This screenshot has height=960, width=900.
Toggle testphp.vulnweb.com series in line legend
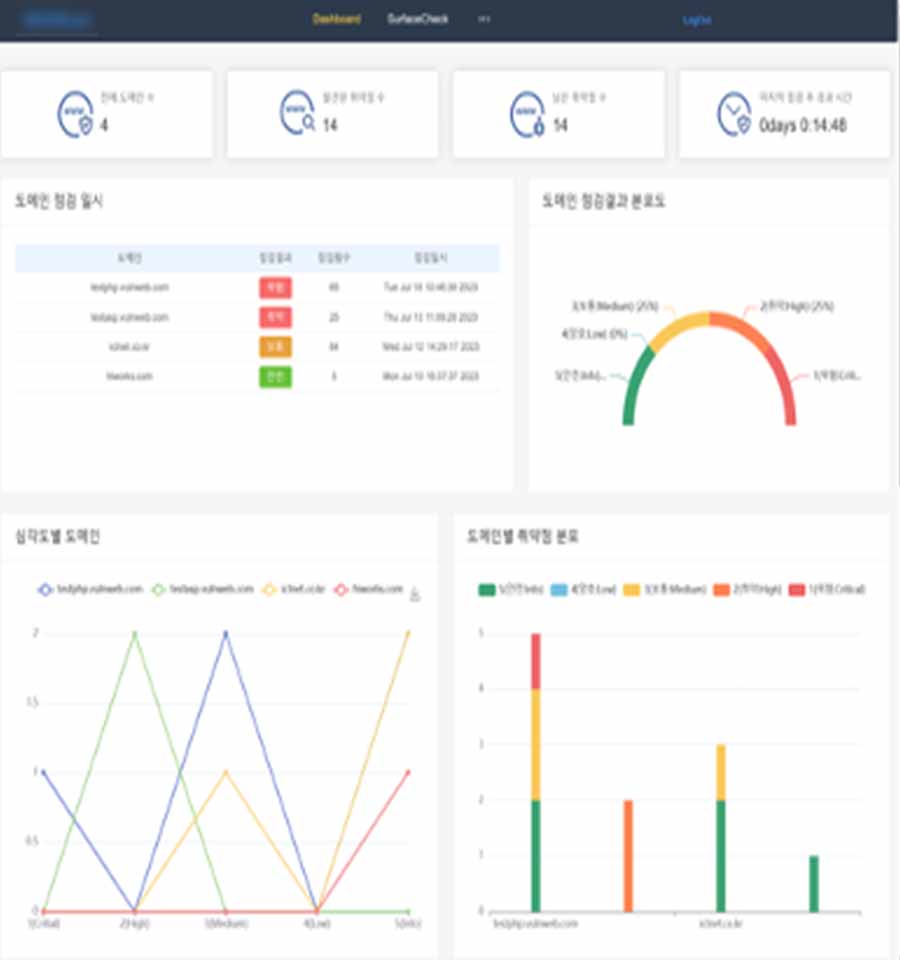[x=88, y=589]
